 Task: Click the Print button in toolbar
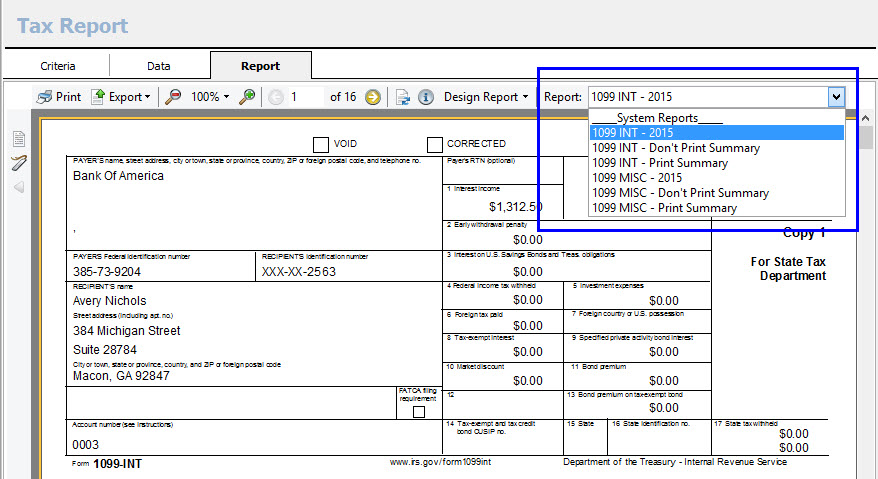pos(59,97)
